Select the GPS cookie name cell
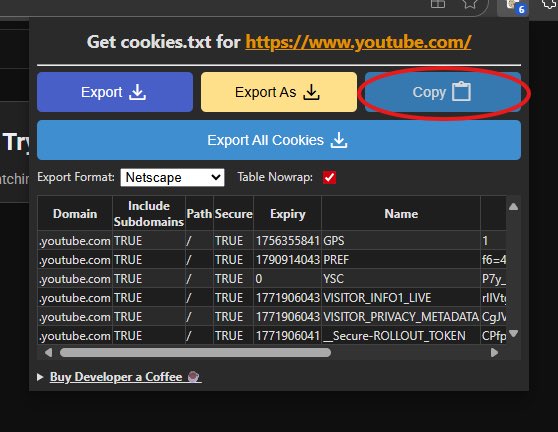Image resolution: width=558 pixels, height=432 pixels. (401, 241)
